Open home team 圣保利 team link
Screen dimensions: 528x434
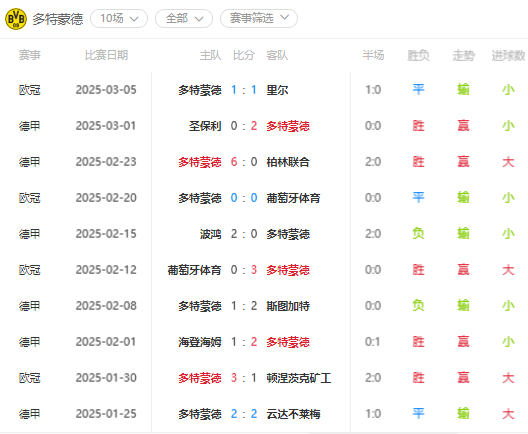205,126
